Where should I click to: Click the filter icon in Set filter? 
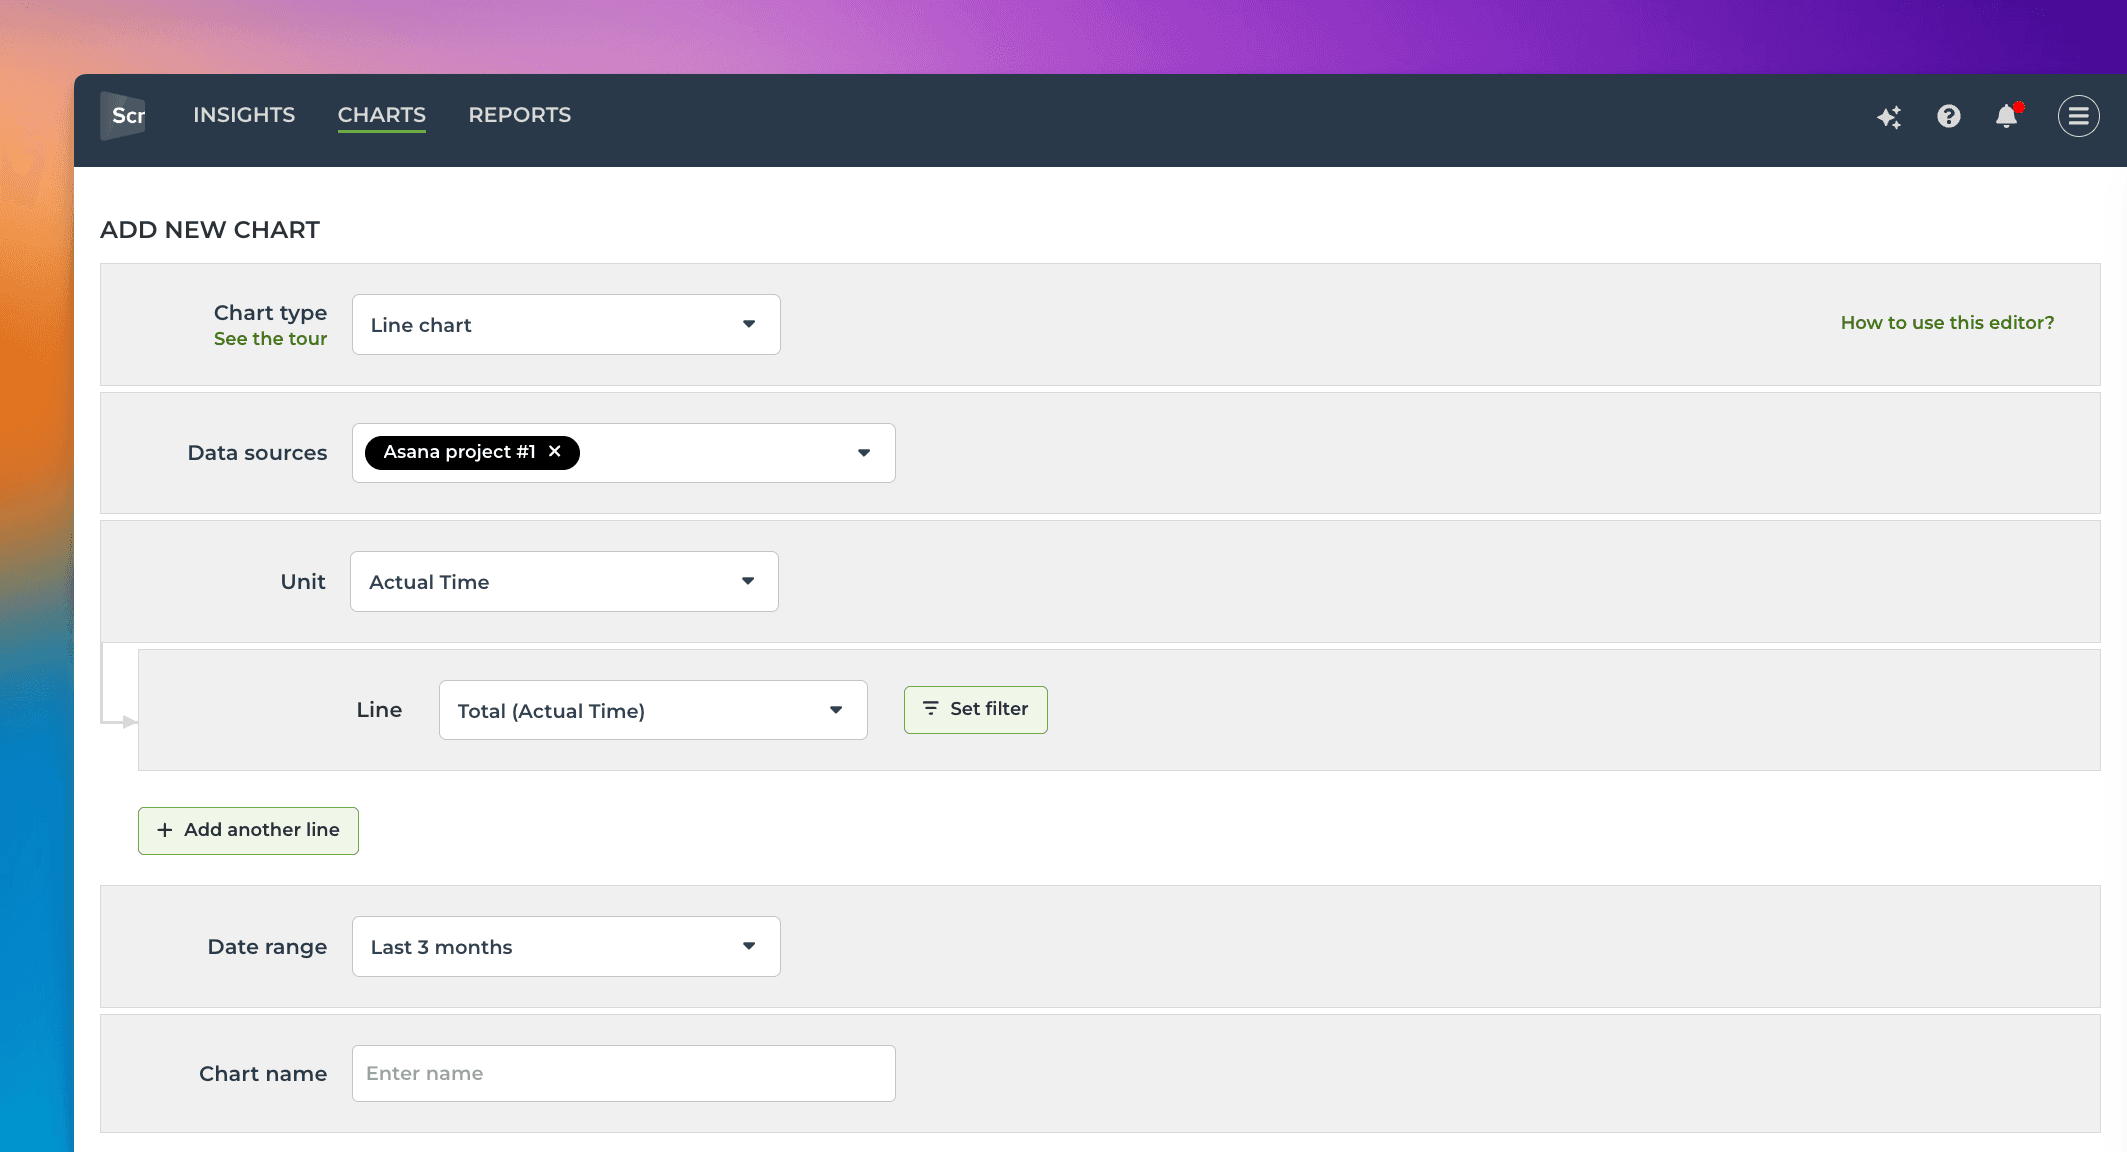pyautogui.click(x=930, y=708)
